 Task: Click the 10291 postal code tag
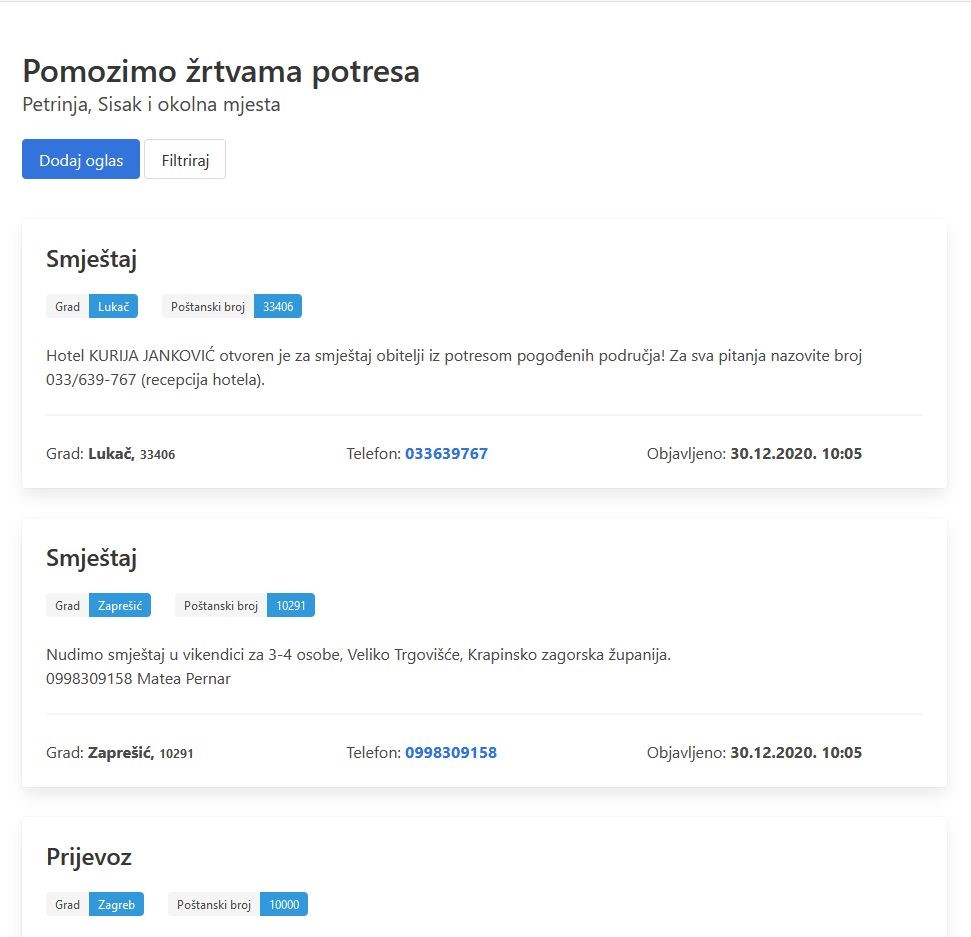[290, 606]
